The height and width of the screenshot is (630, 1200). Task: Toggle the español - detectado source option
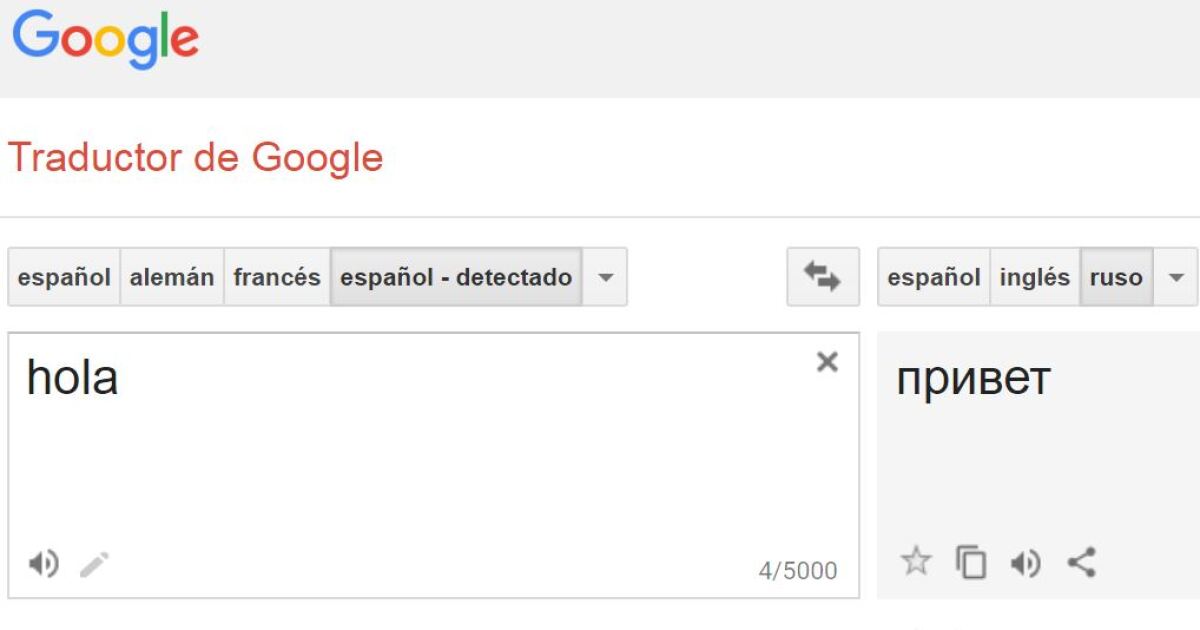pyautogui.click(x=456, y=277)
